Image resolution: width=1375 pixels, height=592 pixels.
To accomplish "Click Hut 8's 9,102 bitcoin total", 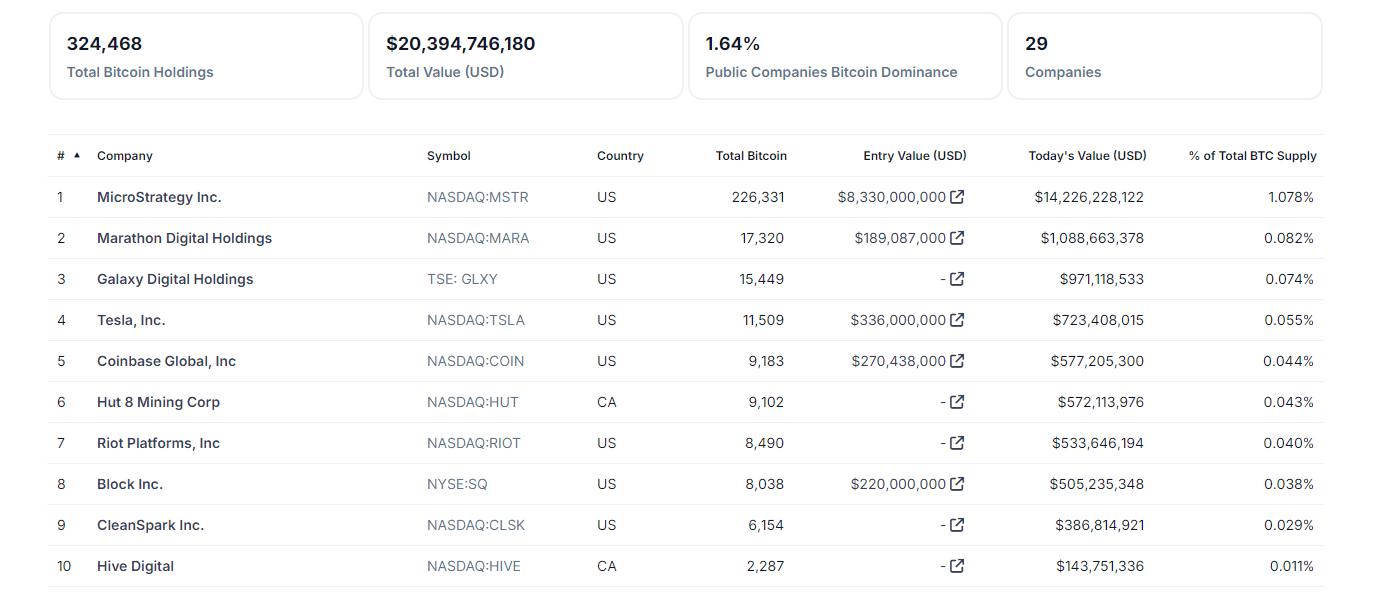I will point(766,402).
